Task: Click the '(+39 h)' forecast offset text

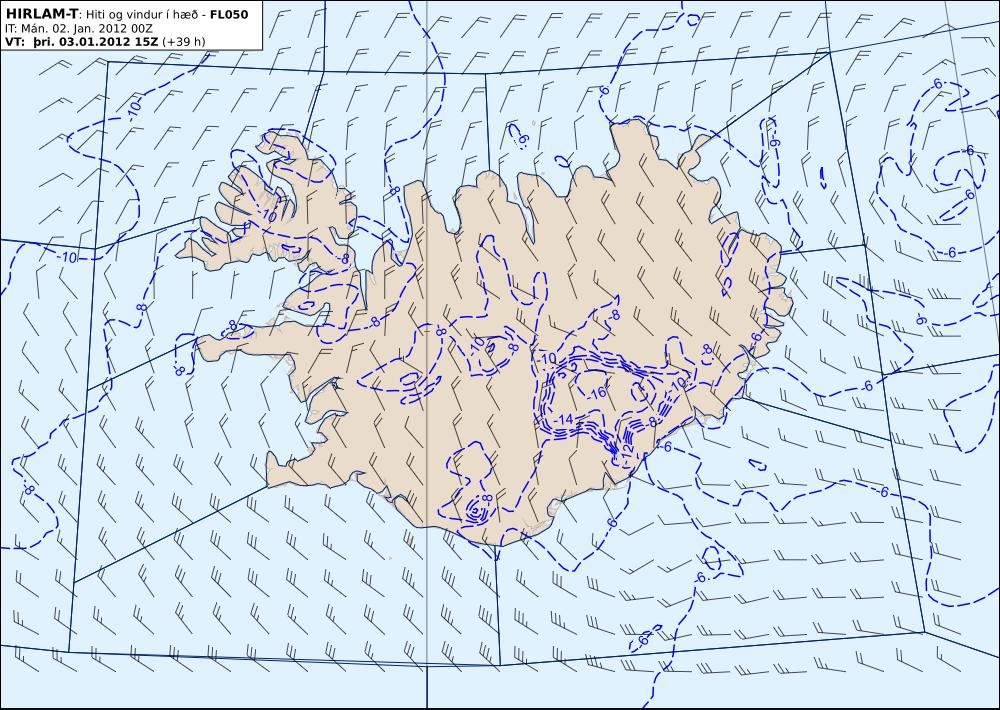Action: [184, 42]
